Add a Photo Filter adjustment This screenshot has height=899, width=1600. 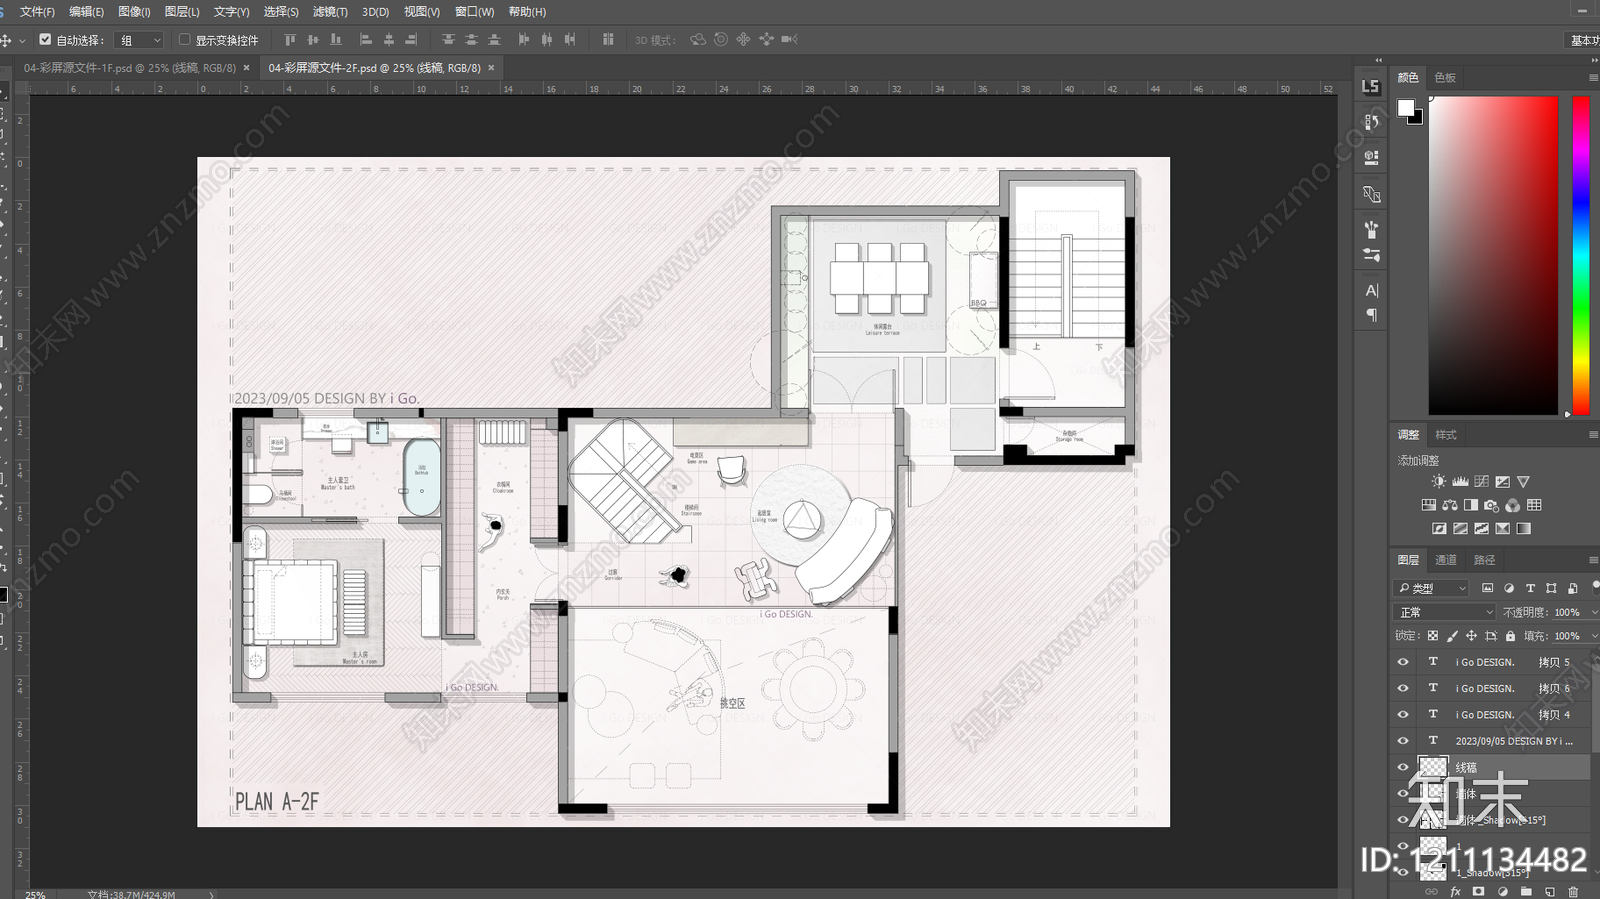pos(1491,505)
